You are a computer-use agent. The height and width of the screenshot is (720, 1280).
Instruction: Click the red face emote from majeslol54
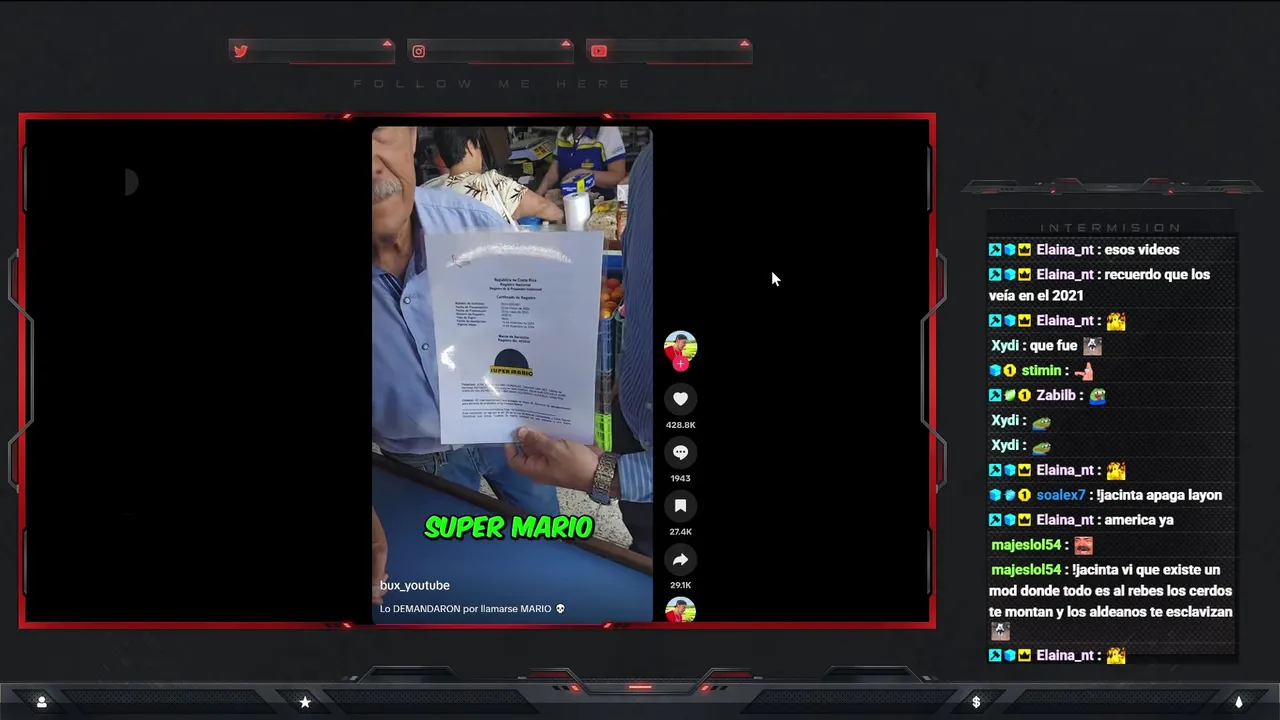click(1083, 545)
